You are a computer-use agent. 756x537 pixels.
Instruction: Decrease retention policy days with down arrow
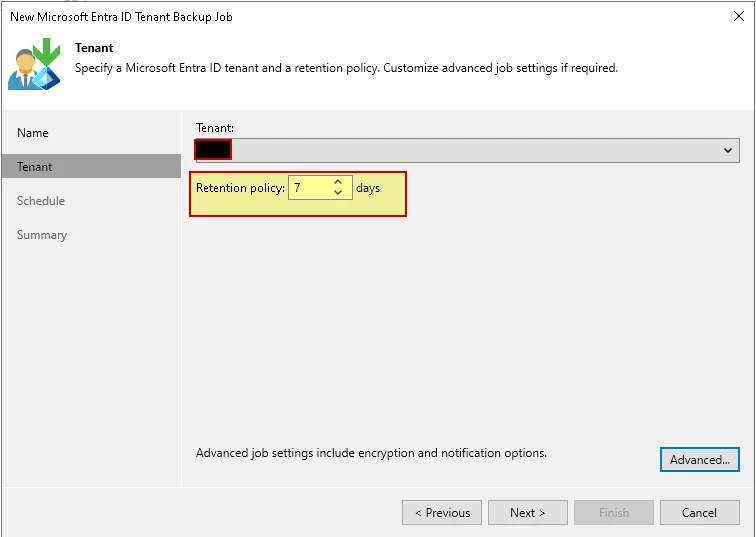tap(338, 192)
